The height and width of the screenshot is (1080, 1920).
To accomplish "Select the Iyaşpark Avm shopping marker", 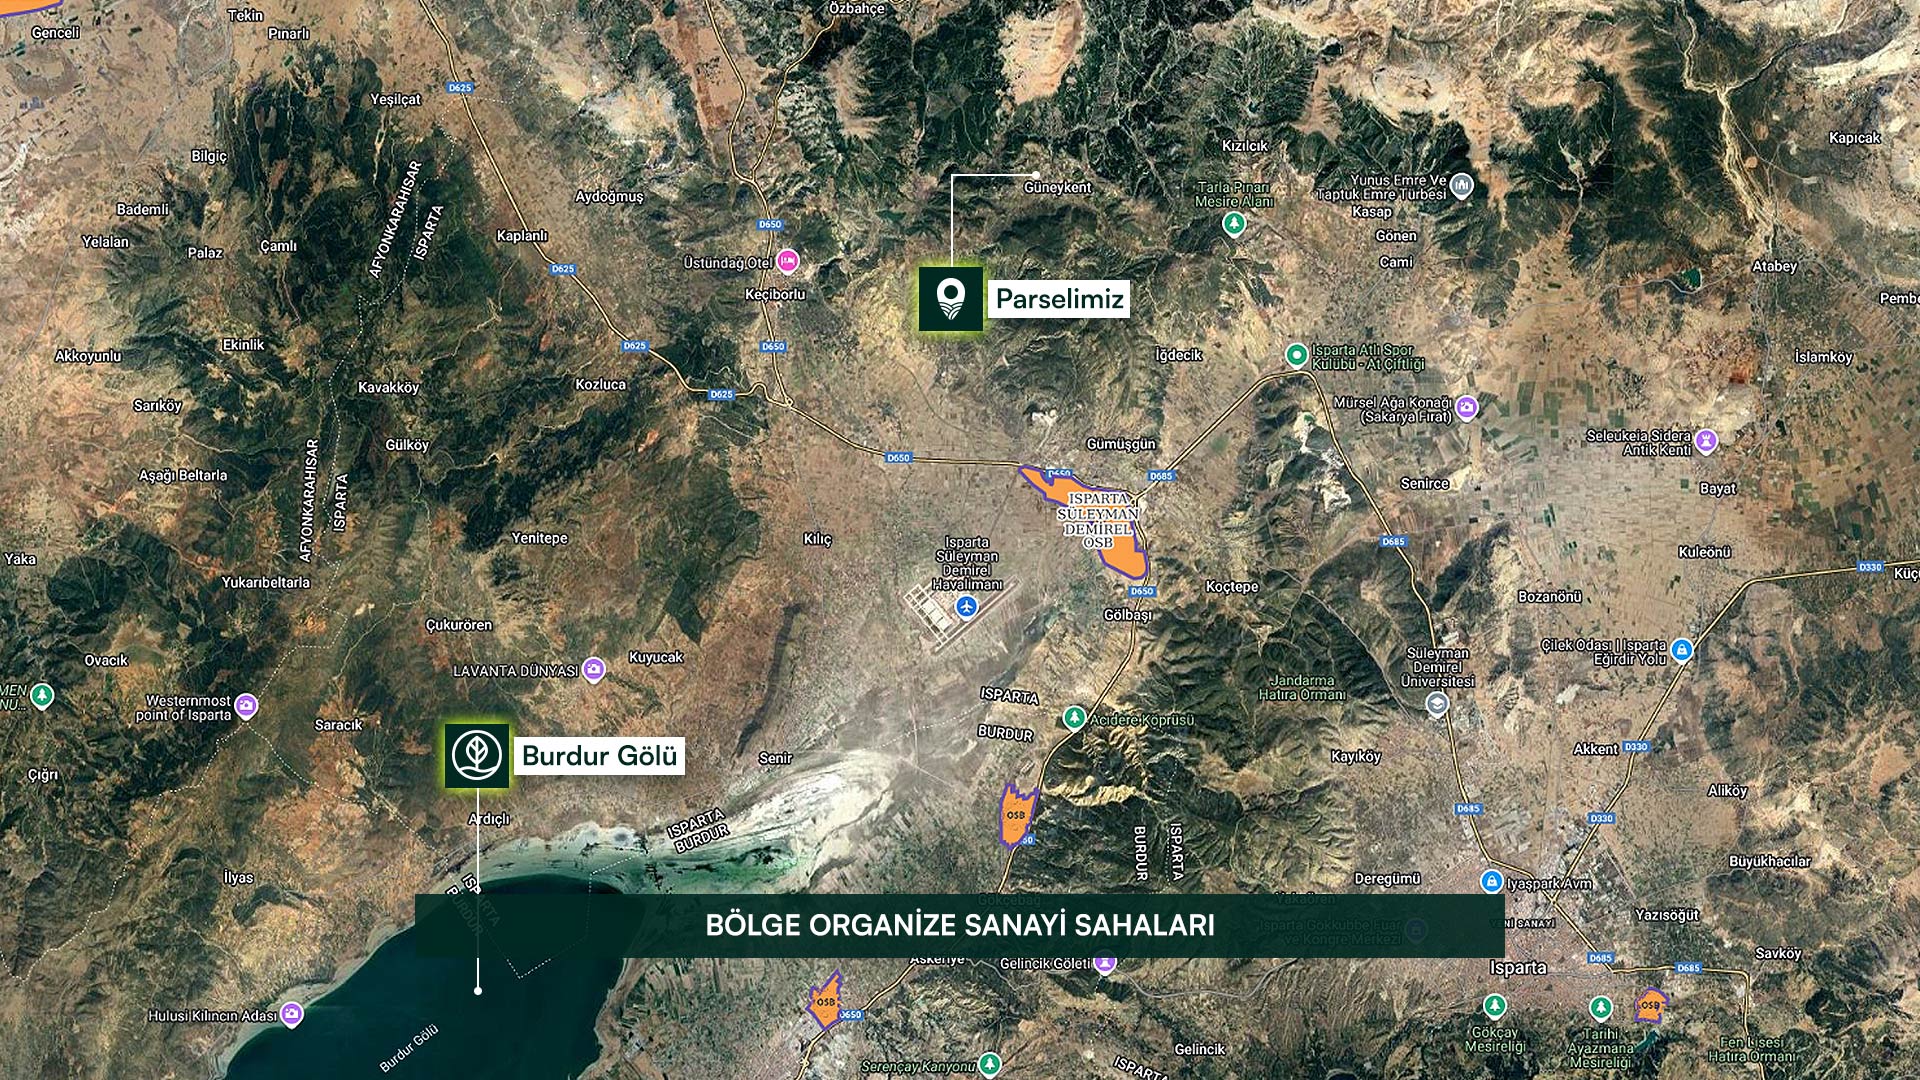I will [x=1491, y=882].
